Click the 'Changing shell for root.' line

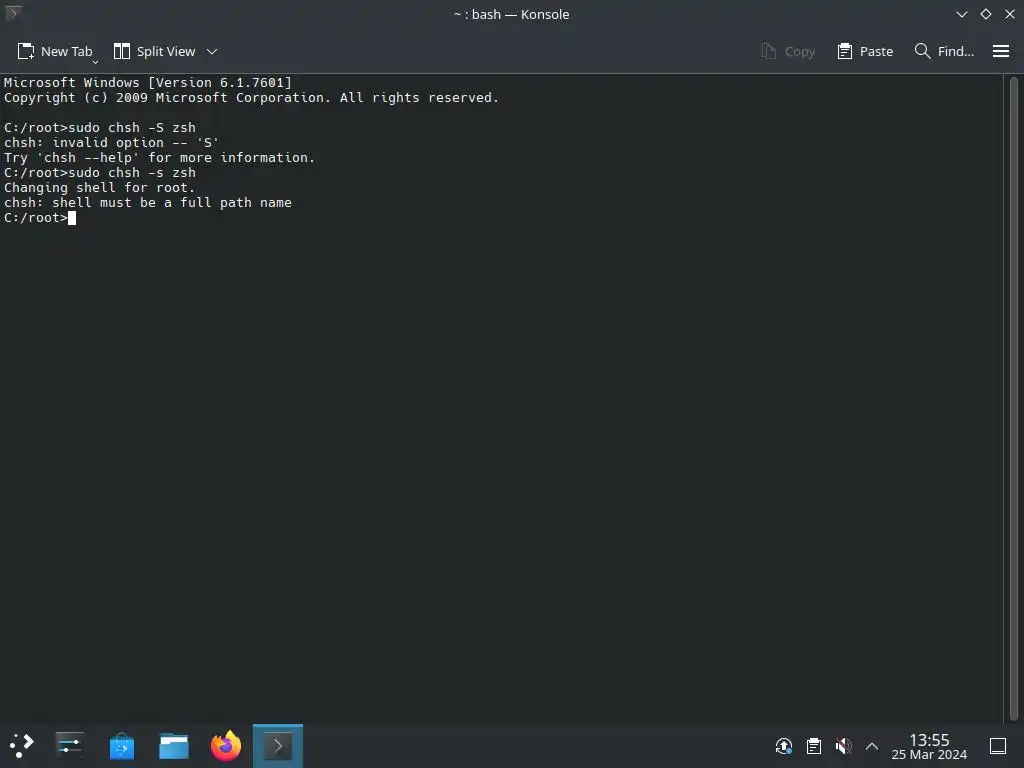pos(99,187)
